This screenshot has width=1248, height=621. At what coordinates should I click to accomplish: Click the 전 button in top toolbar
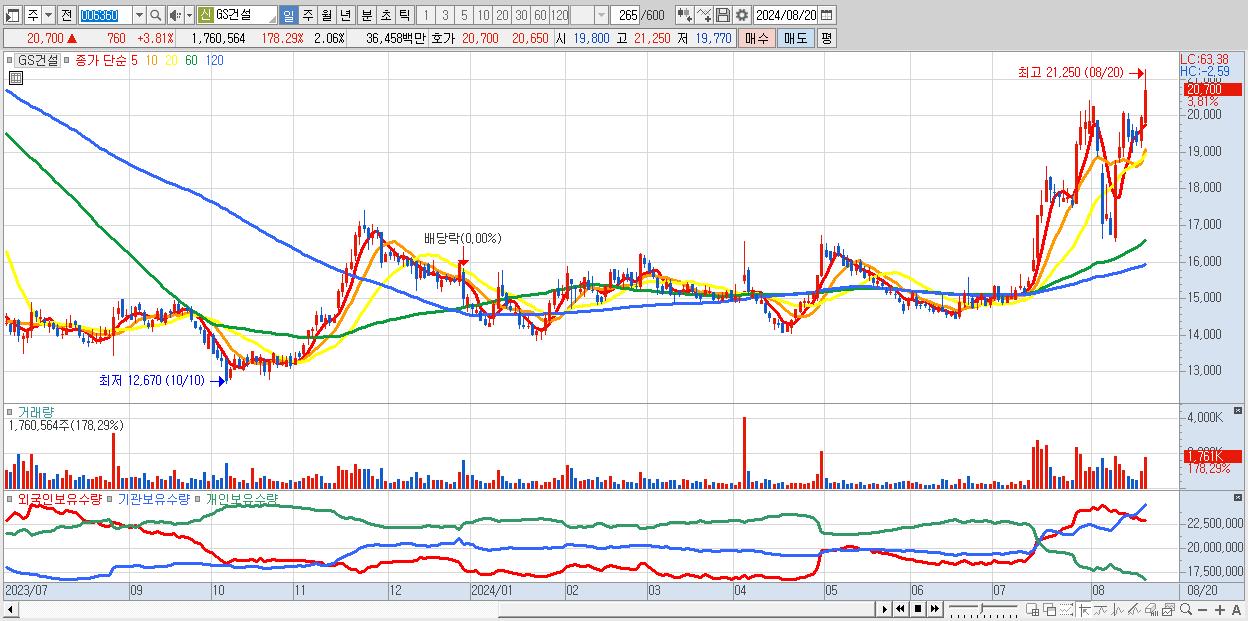point(66,15)
